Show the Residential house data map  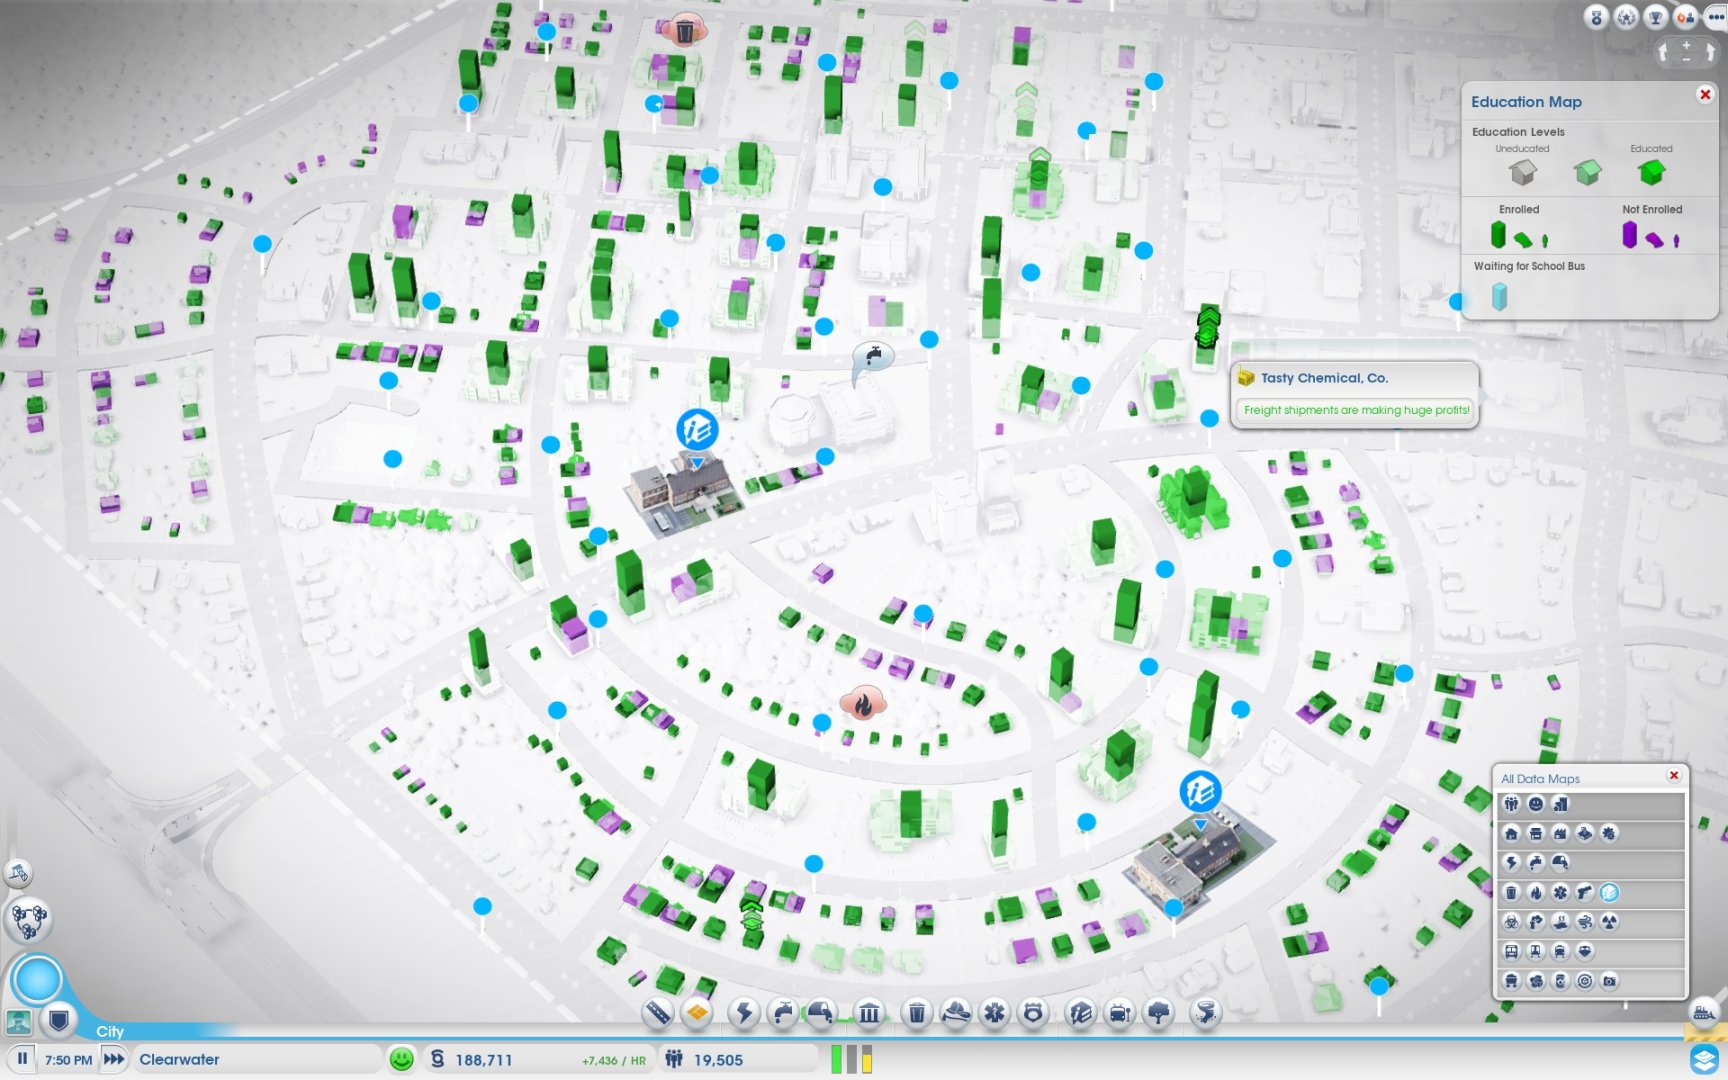pos(1511,833)
